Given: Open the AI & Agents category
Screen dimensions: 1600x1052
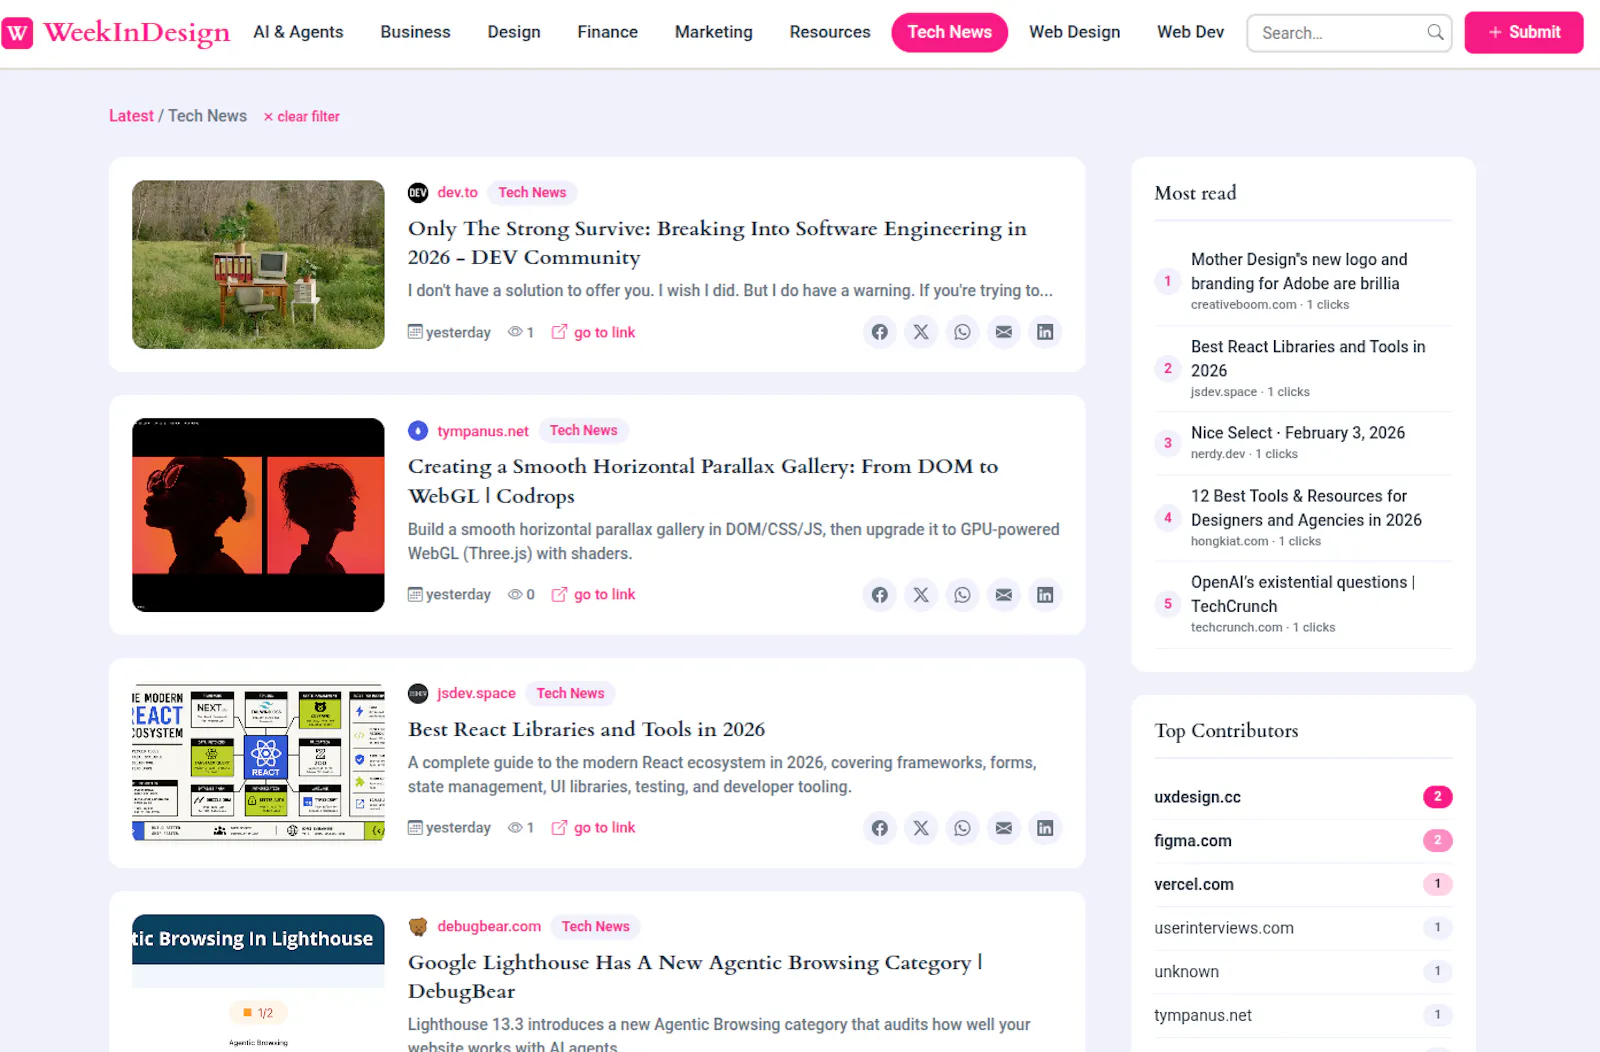Looking at the screenshot, I should [298, 32].
